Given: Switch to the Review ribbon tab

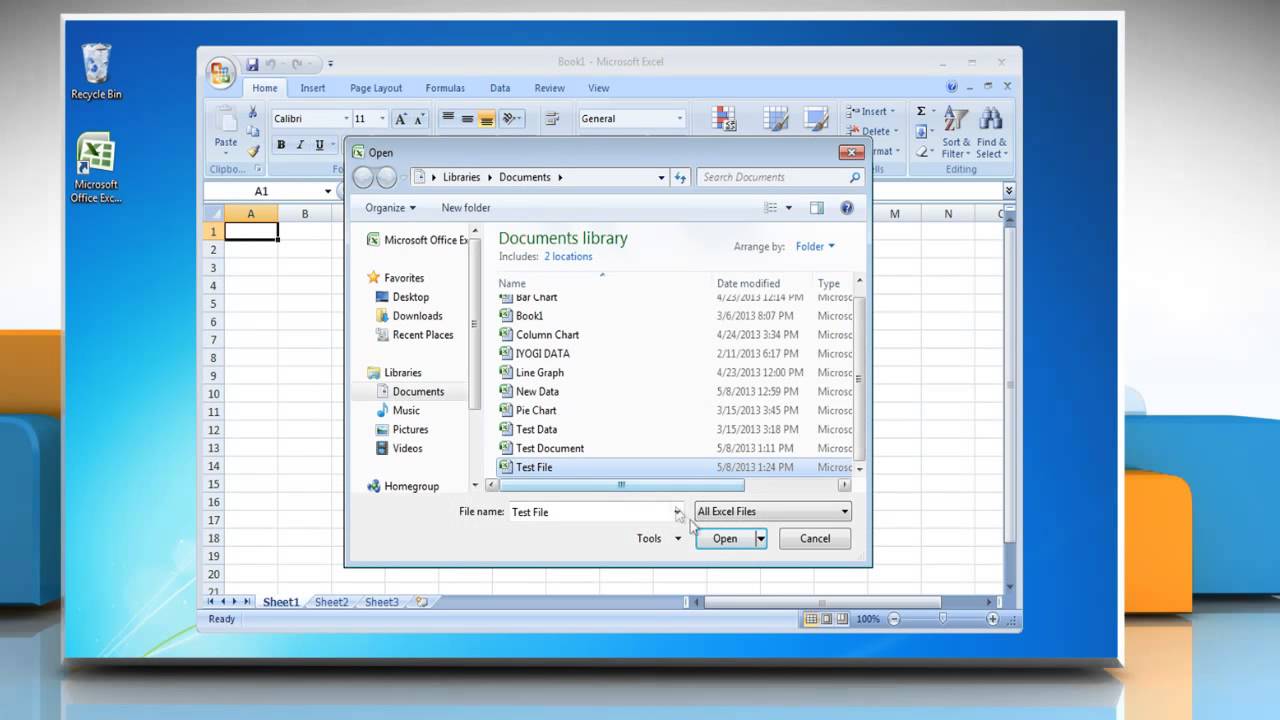Looking at the screenshot, I should pos(549,88).
